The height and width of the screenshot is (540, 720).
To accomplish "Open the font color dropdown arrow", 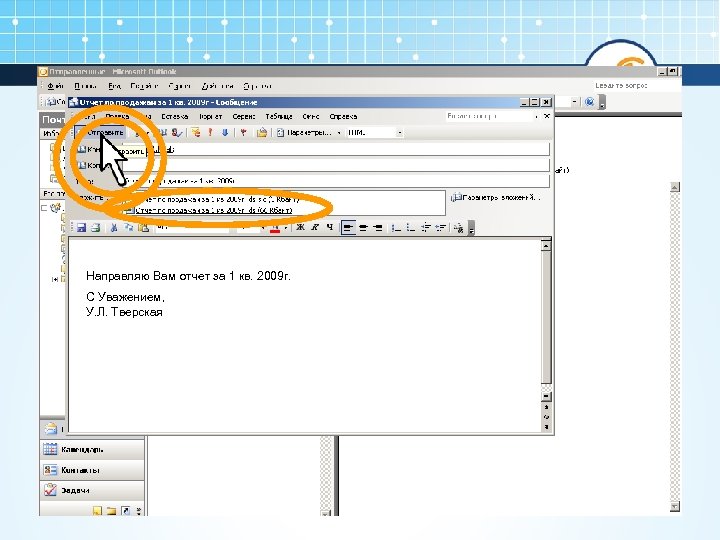I will coord(286,227).
